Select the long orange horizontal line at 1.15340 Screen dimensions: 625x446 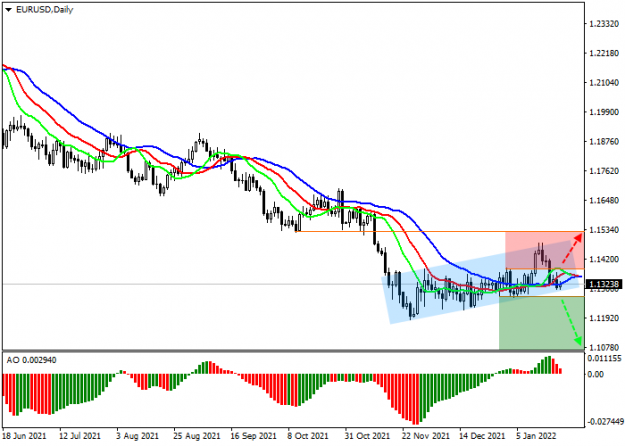[440, 232]
